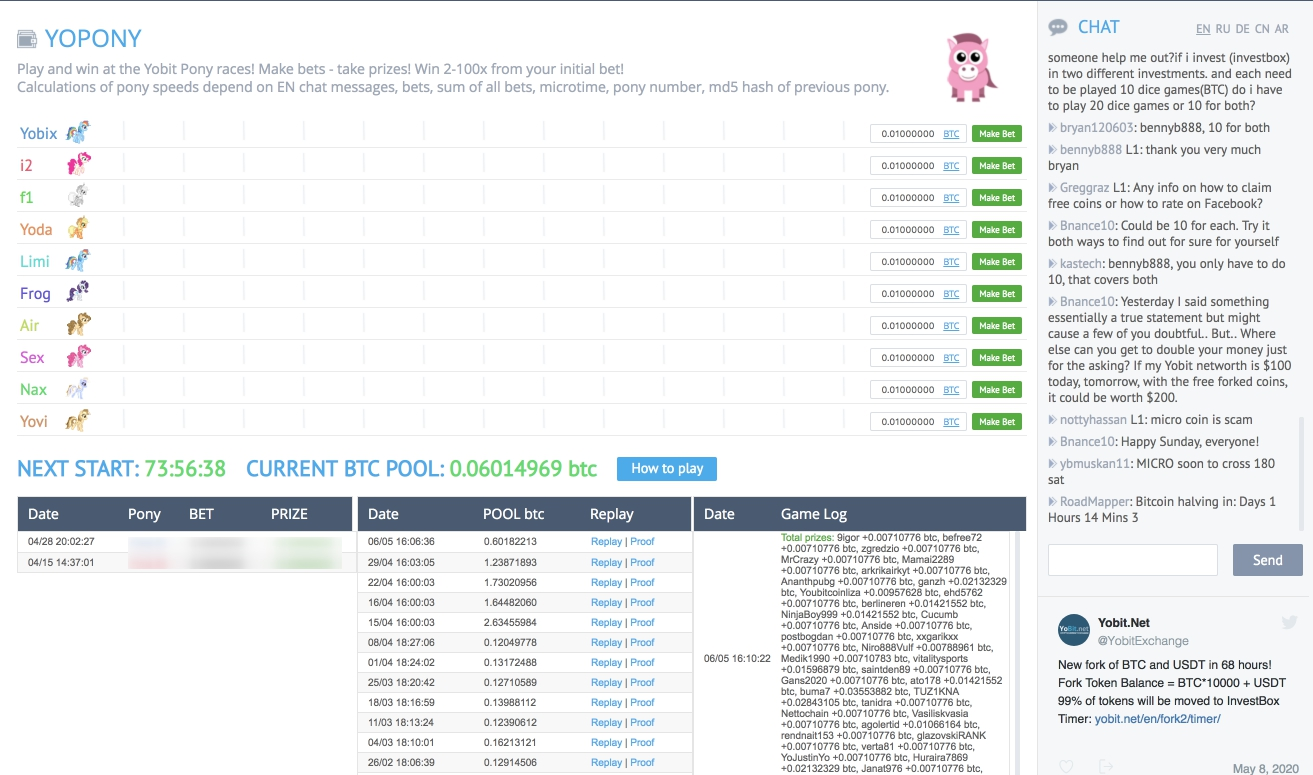Click the chat message input box
The height and width of the screenshot is (775, 1313).
(x=1132, y=560)
